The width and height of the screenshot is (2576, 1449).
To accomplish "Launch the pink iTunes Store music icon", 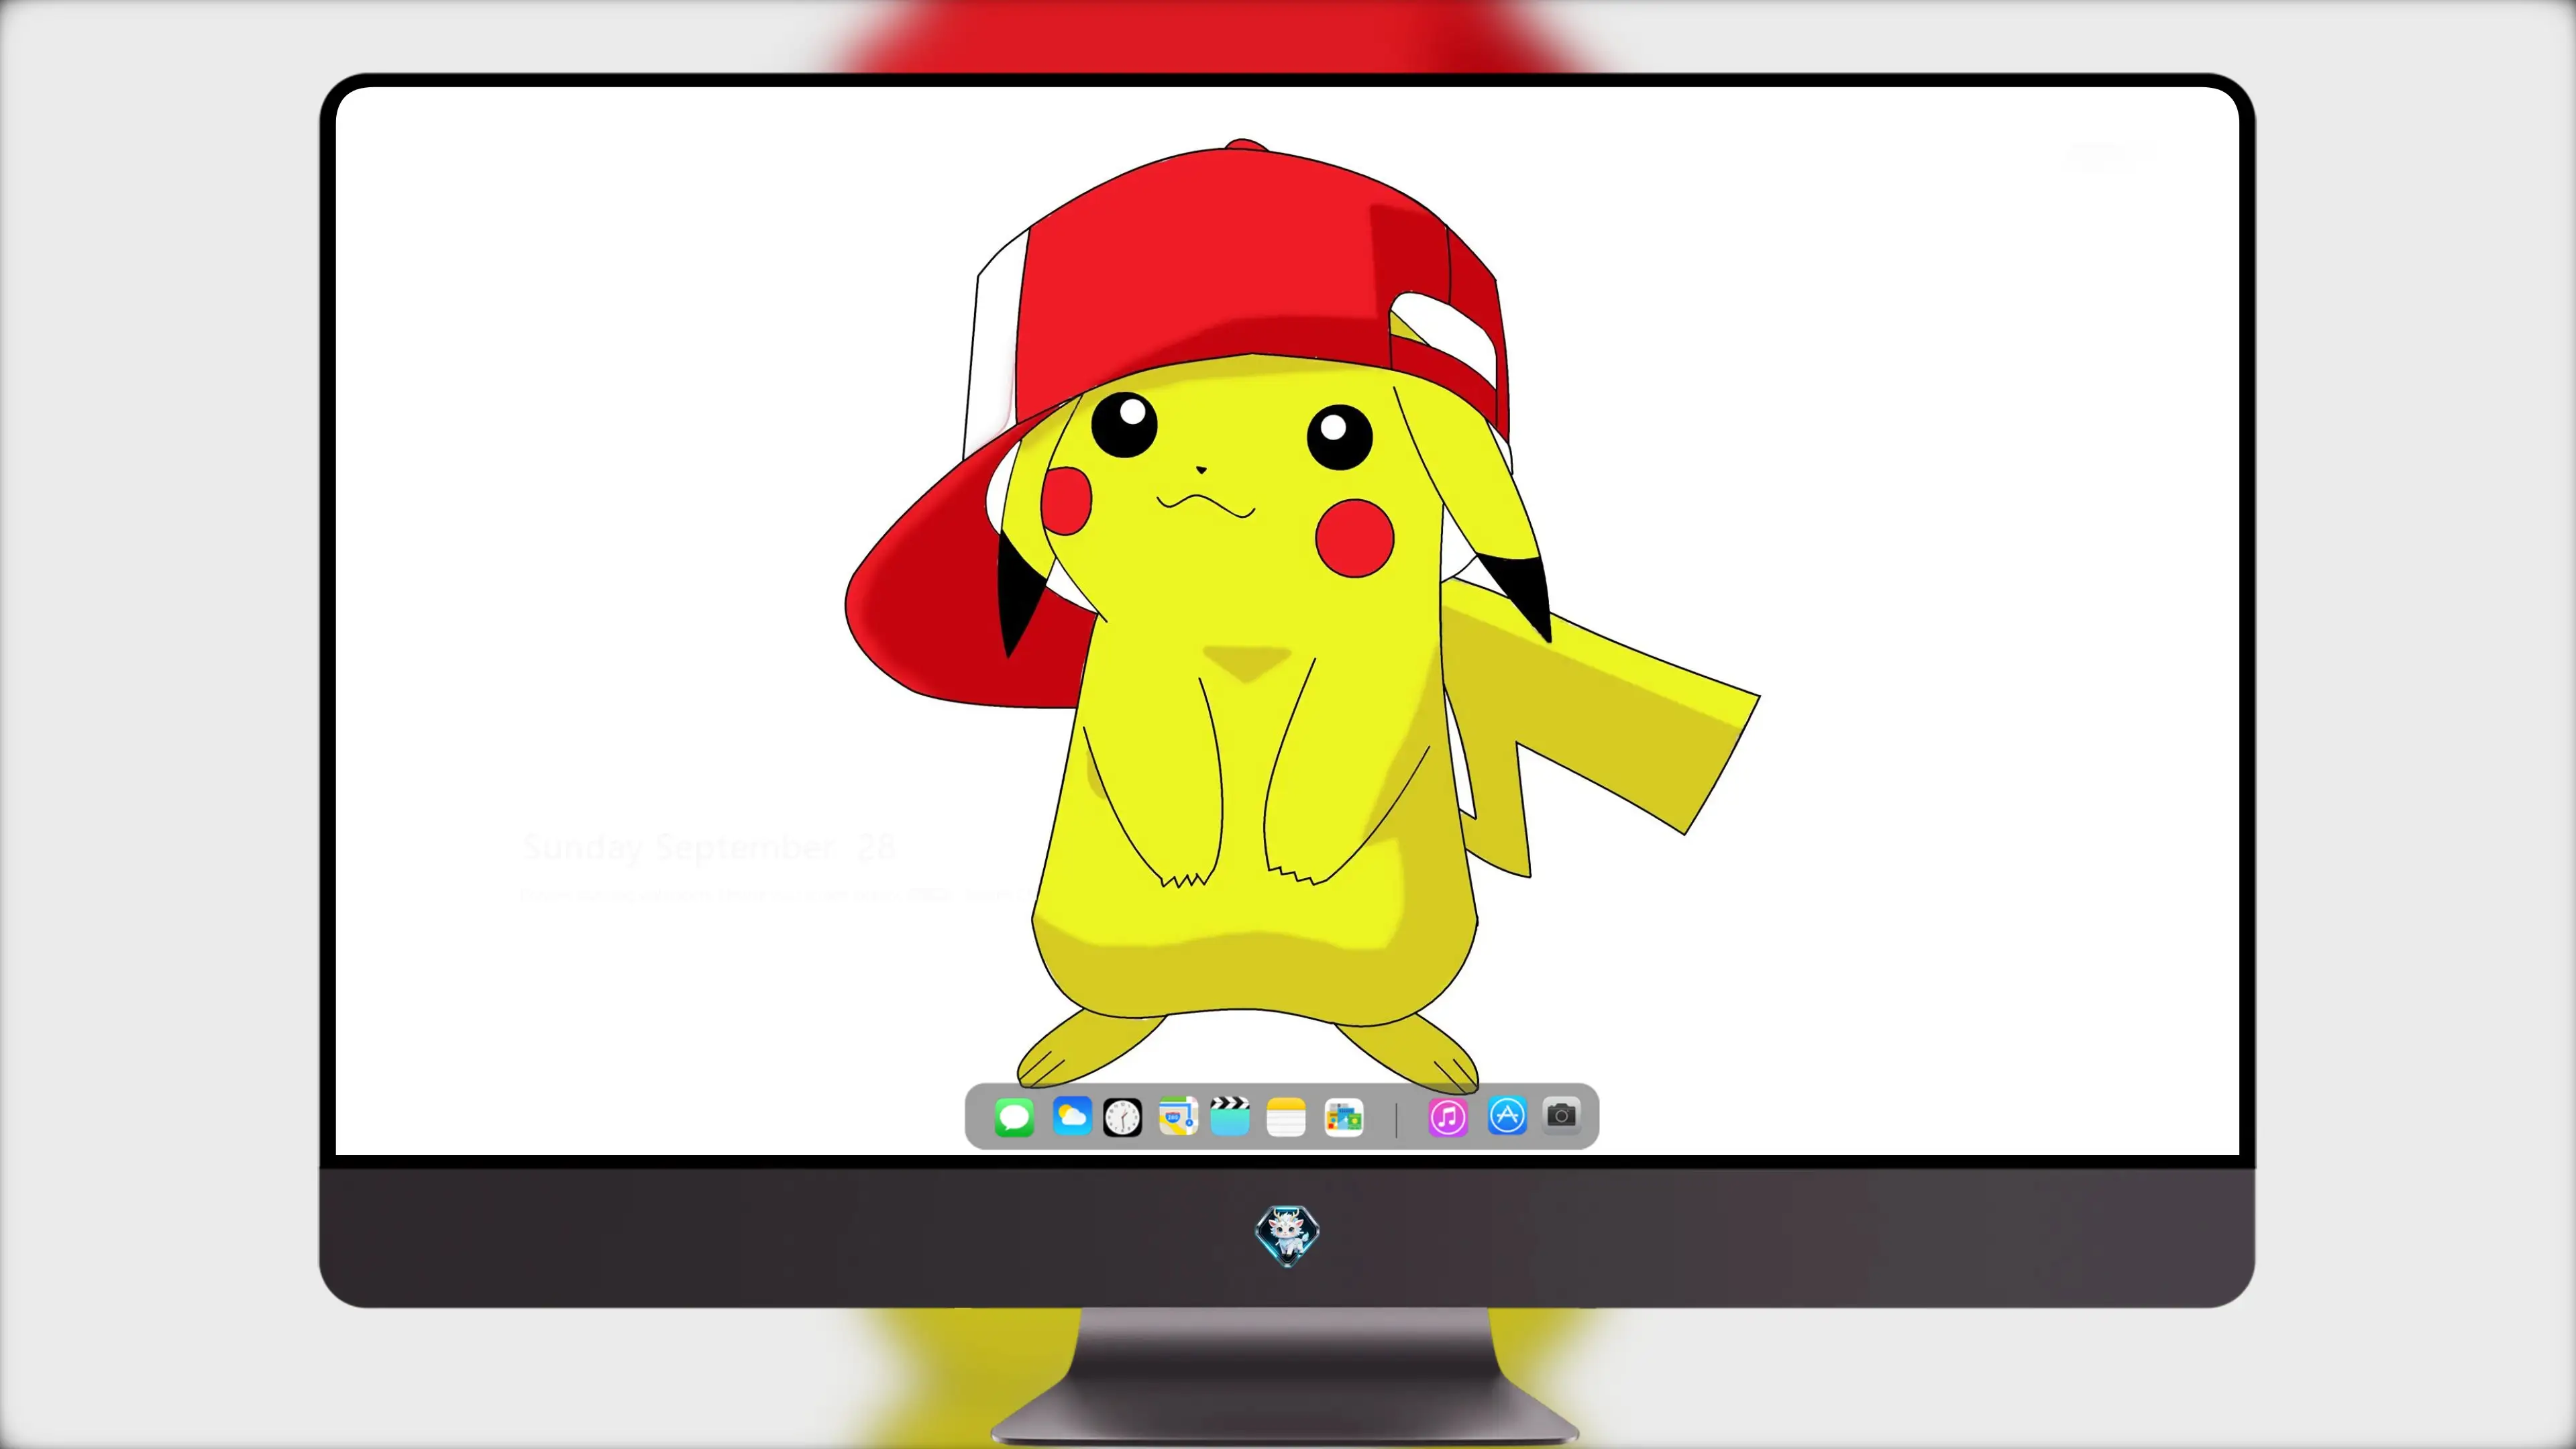I will pos(1448,1117).
